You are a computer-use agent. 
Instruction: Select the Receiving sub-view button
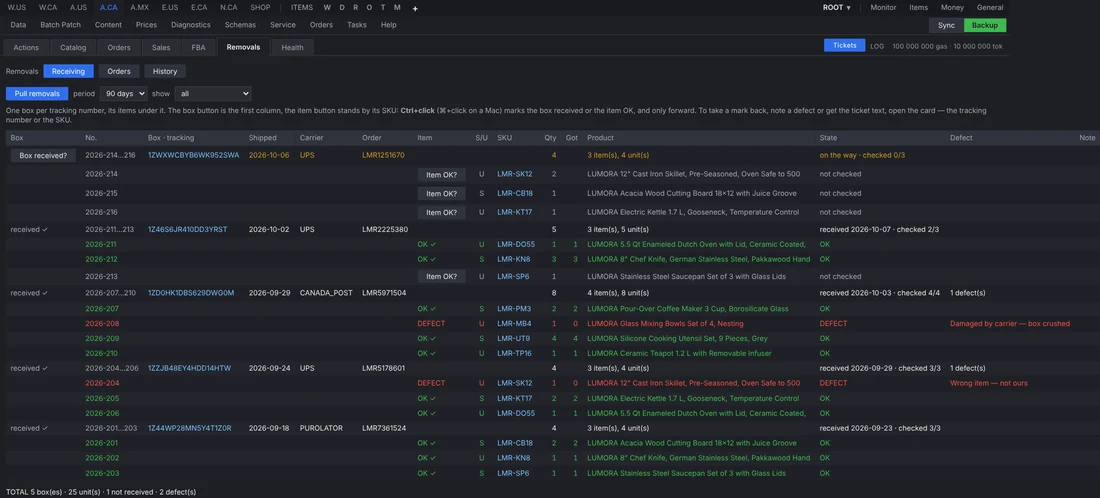(x=68, y=71)
